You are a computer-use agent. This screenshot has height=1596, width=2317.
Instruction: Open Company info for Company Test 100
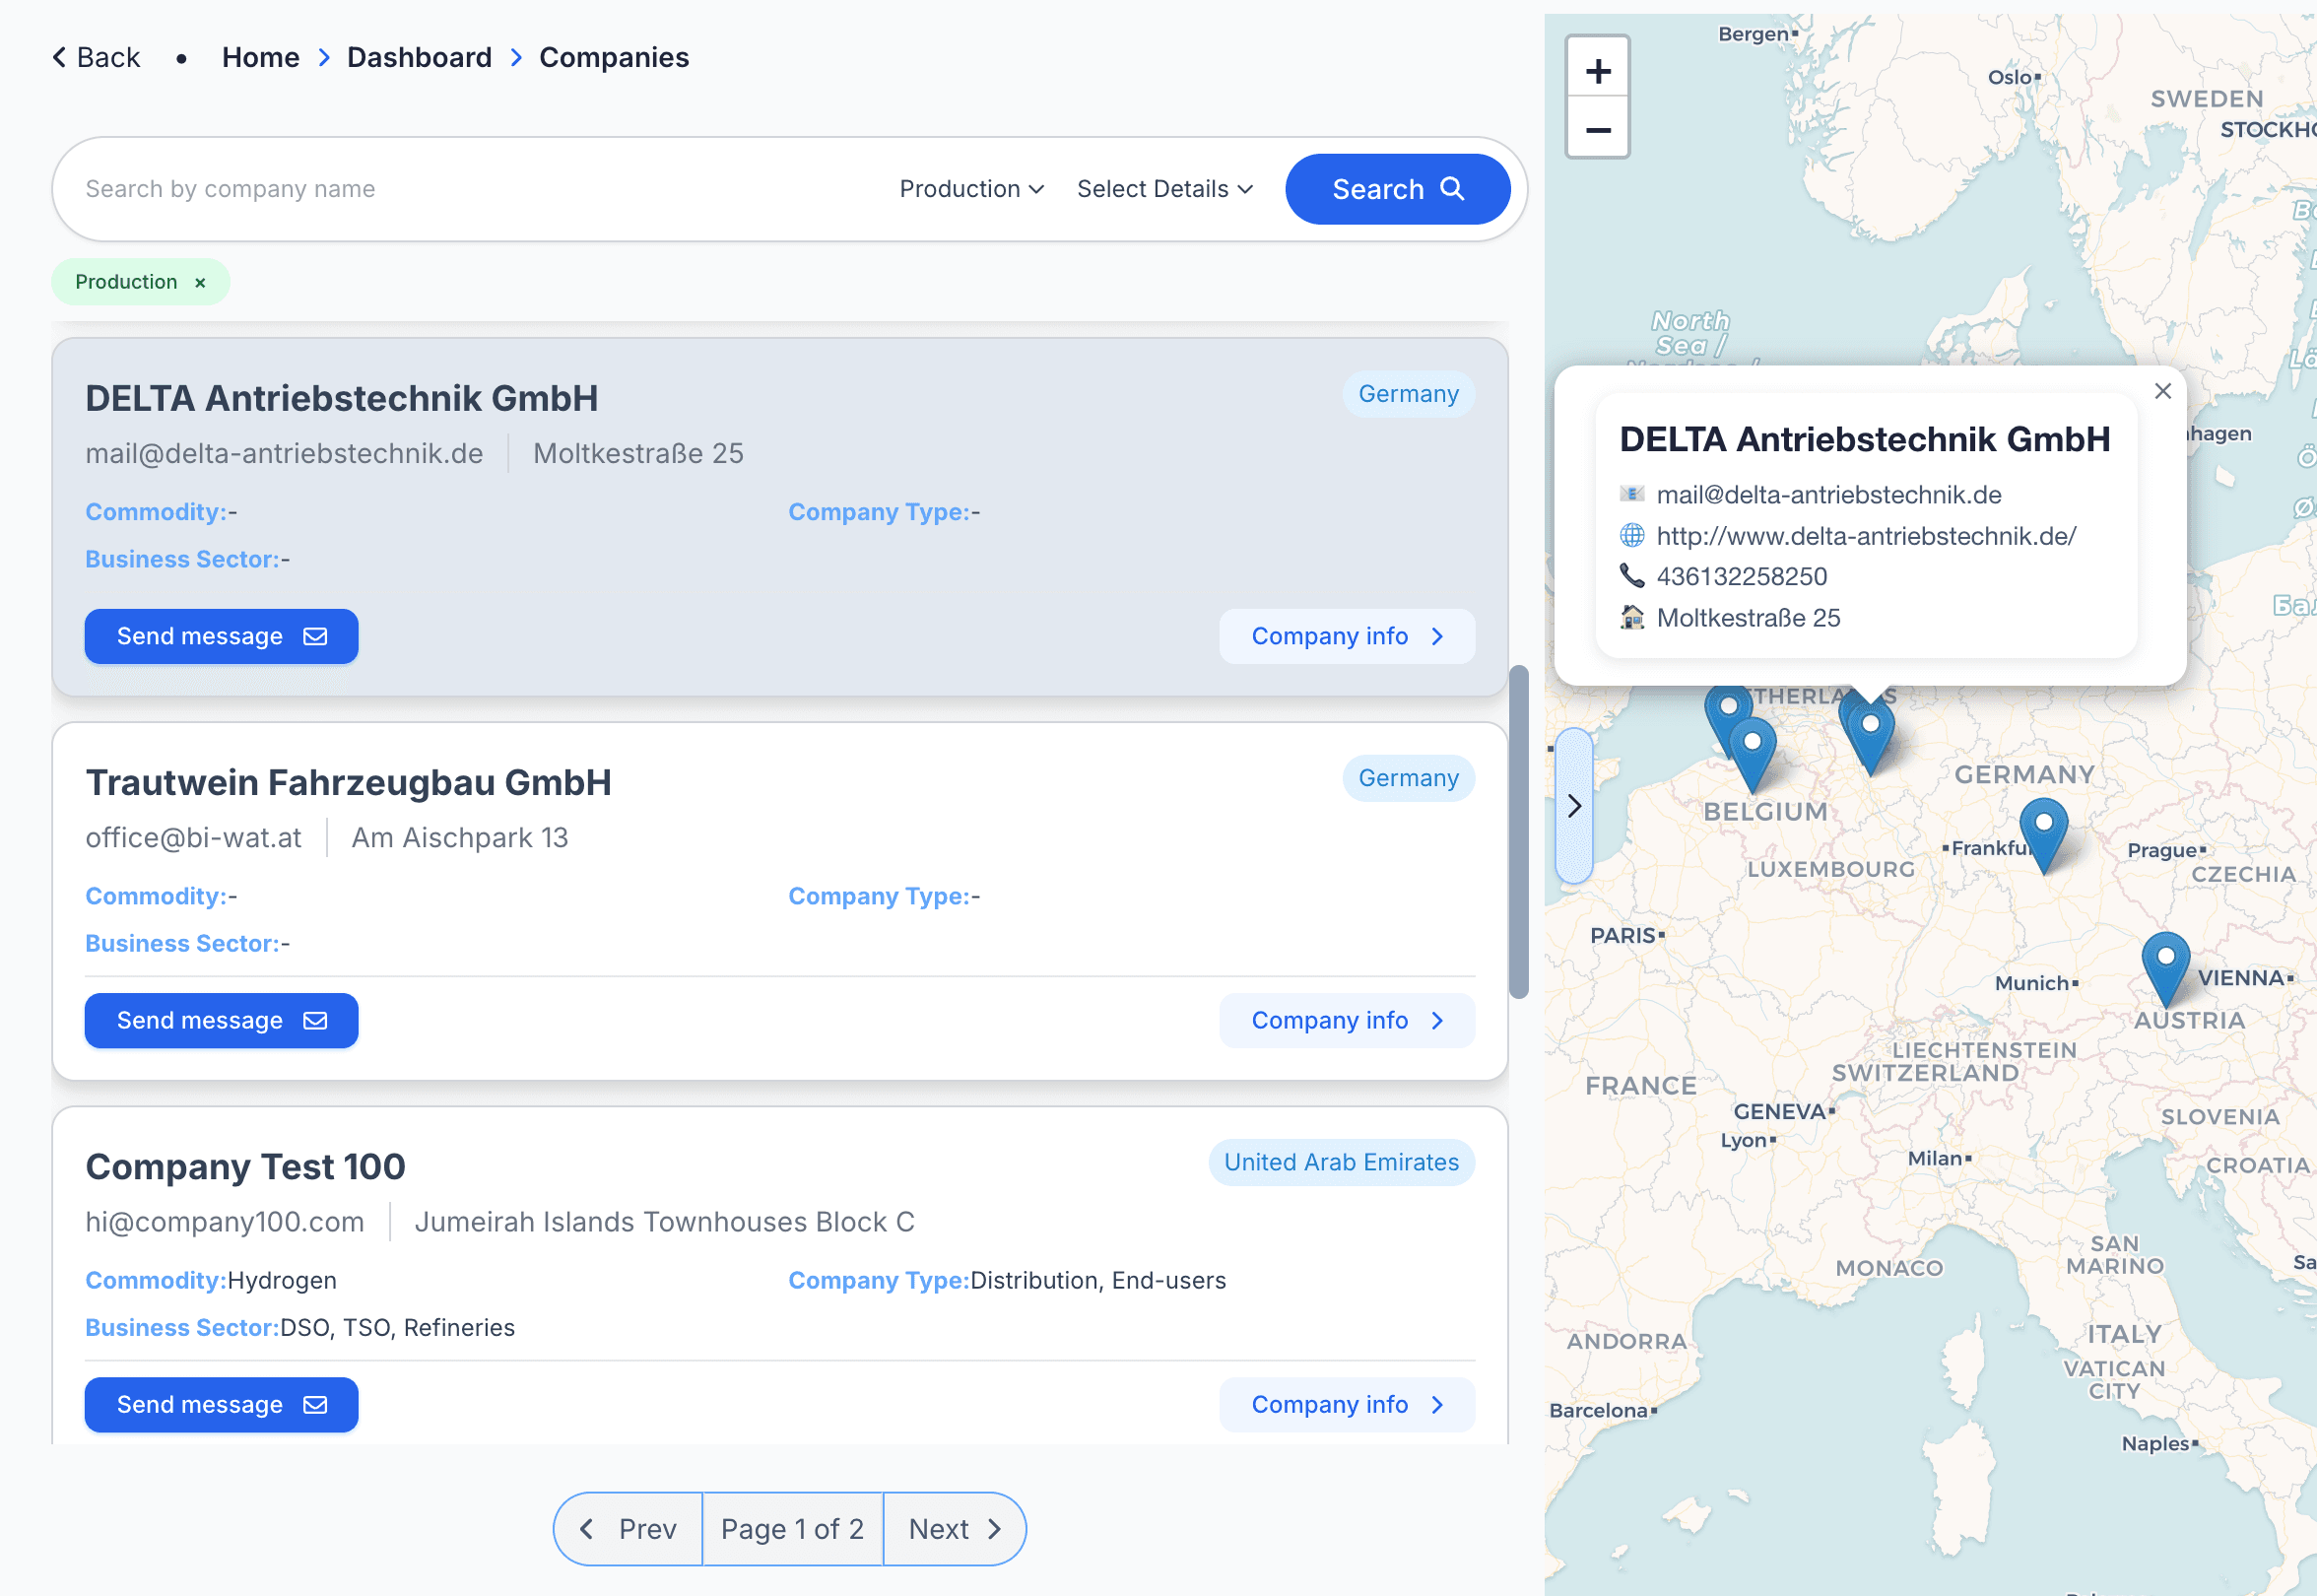point(1347,1404)
